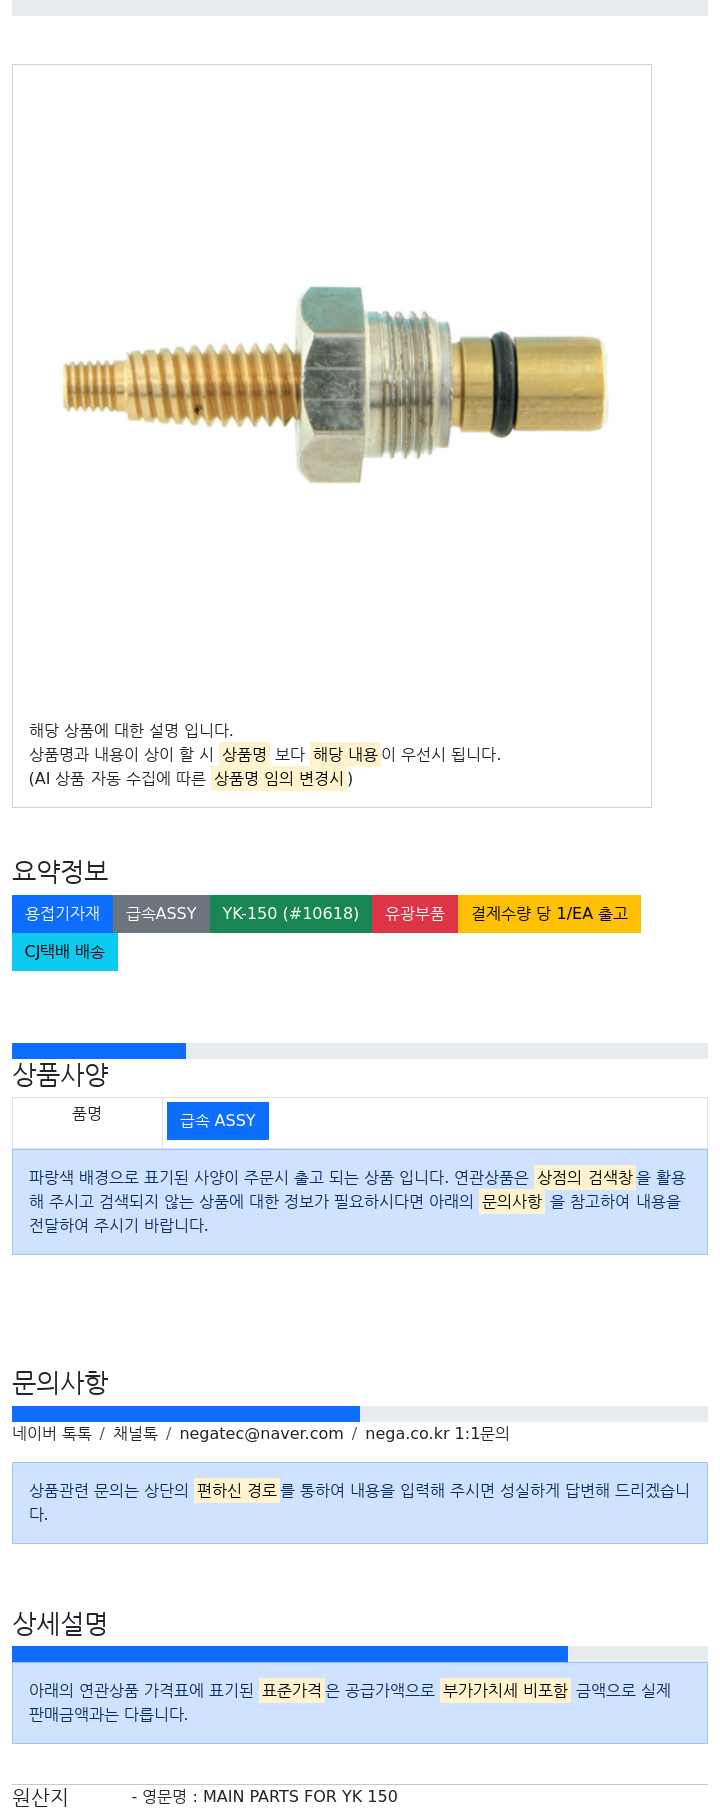Viewport: 720px width, 1817px height.
Task: Click the 결제수량 당 1/EA 출고 yellow tag
Action: [549, 914]
